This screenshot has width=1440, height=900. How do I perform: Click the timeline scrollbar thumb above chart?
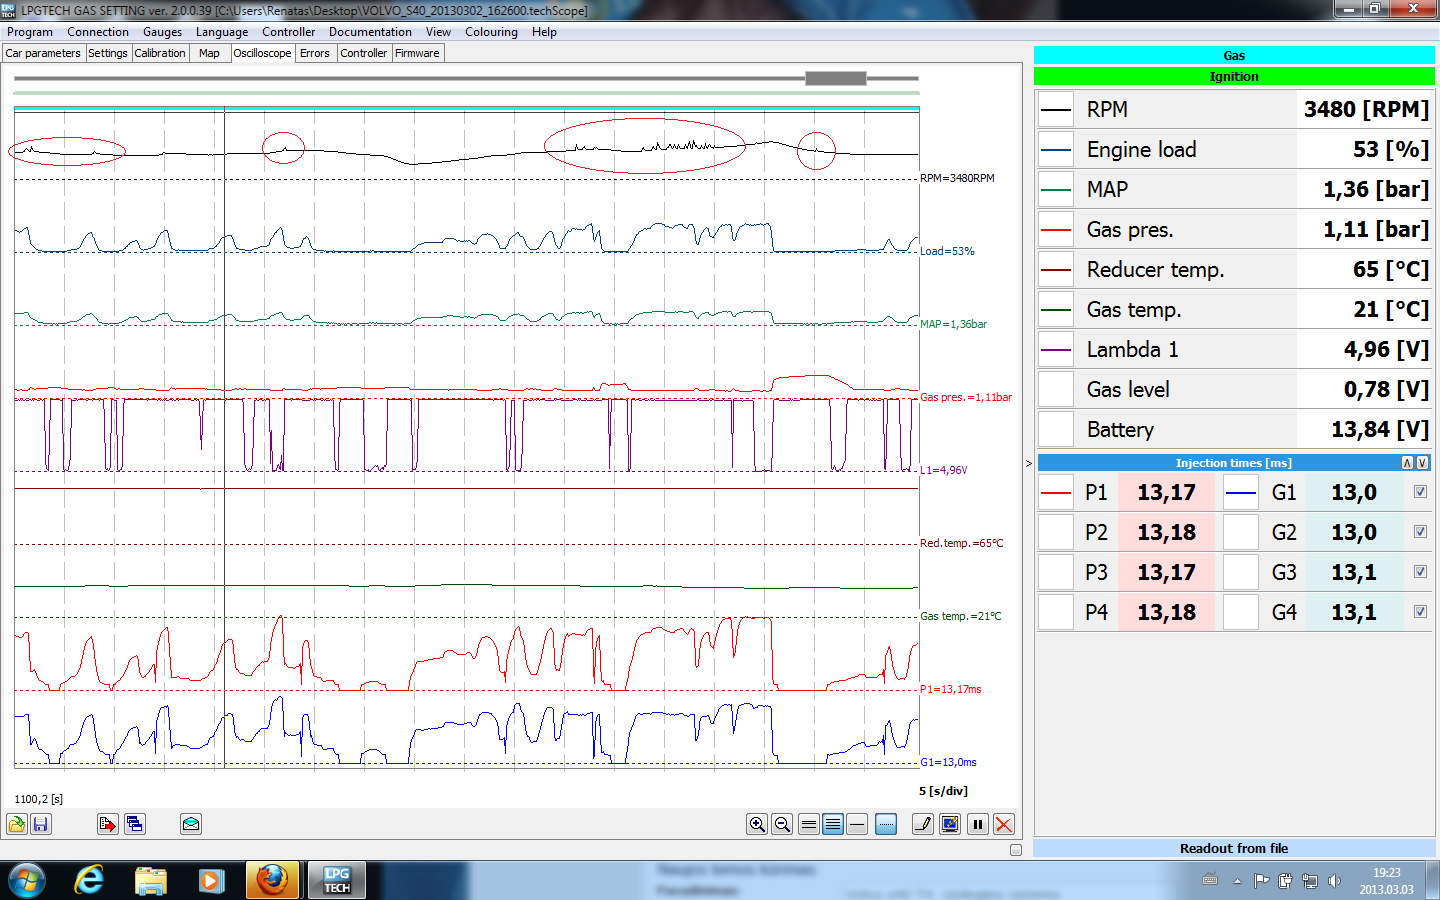[836, 78]
